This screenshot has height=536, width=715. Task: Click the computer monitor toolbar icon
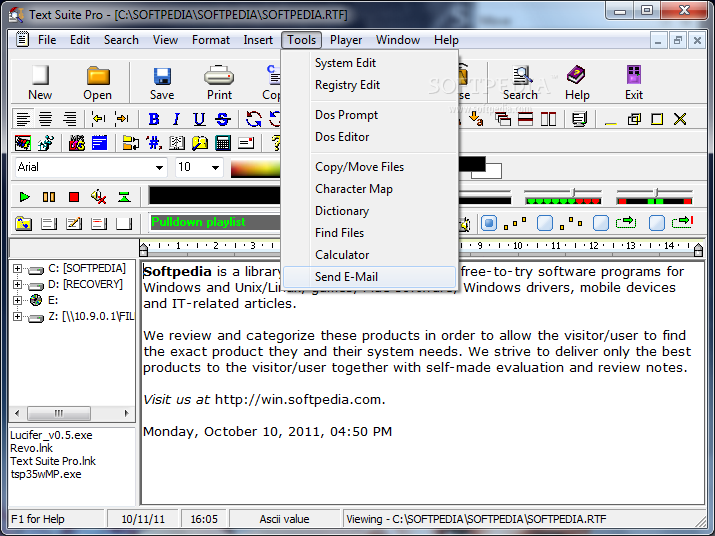[579, 120]
